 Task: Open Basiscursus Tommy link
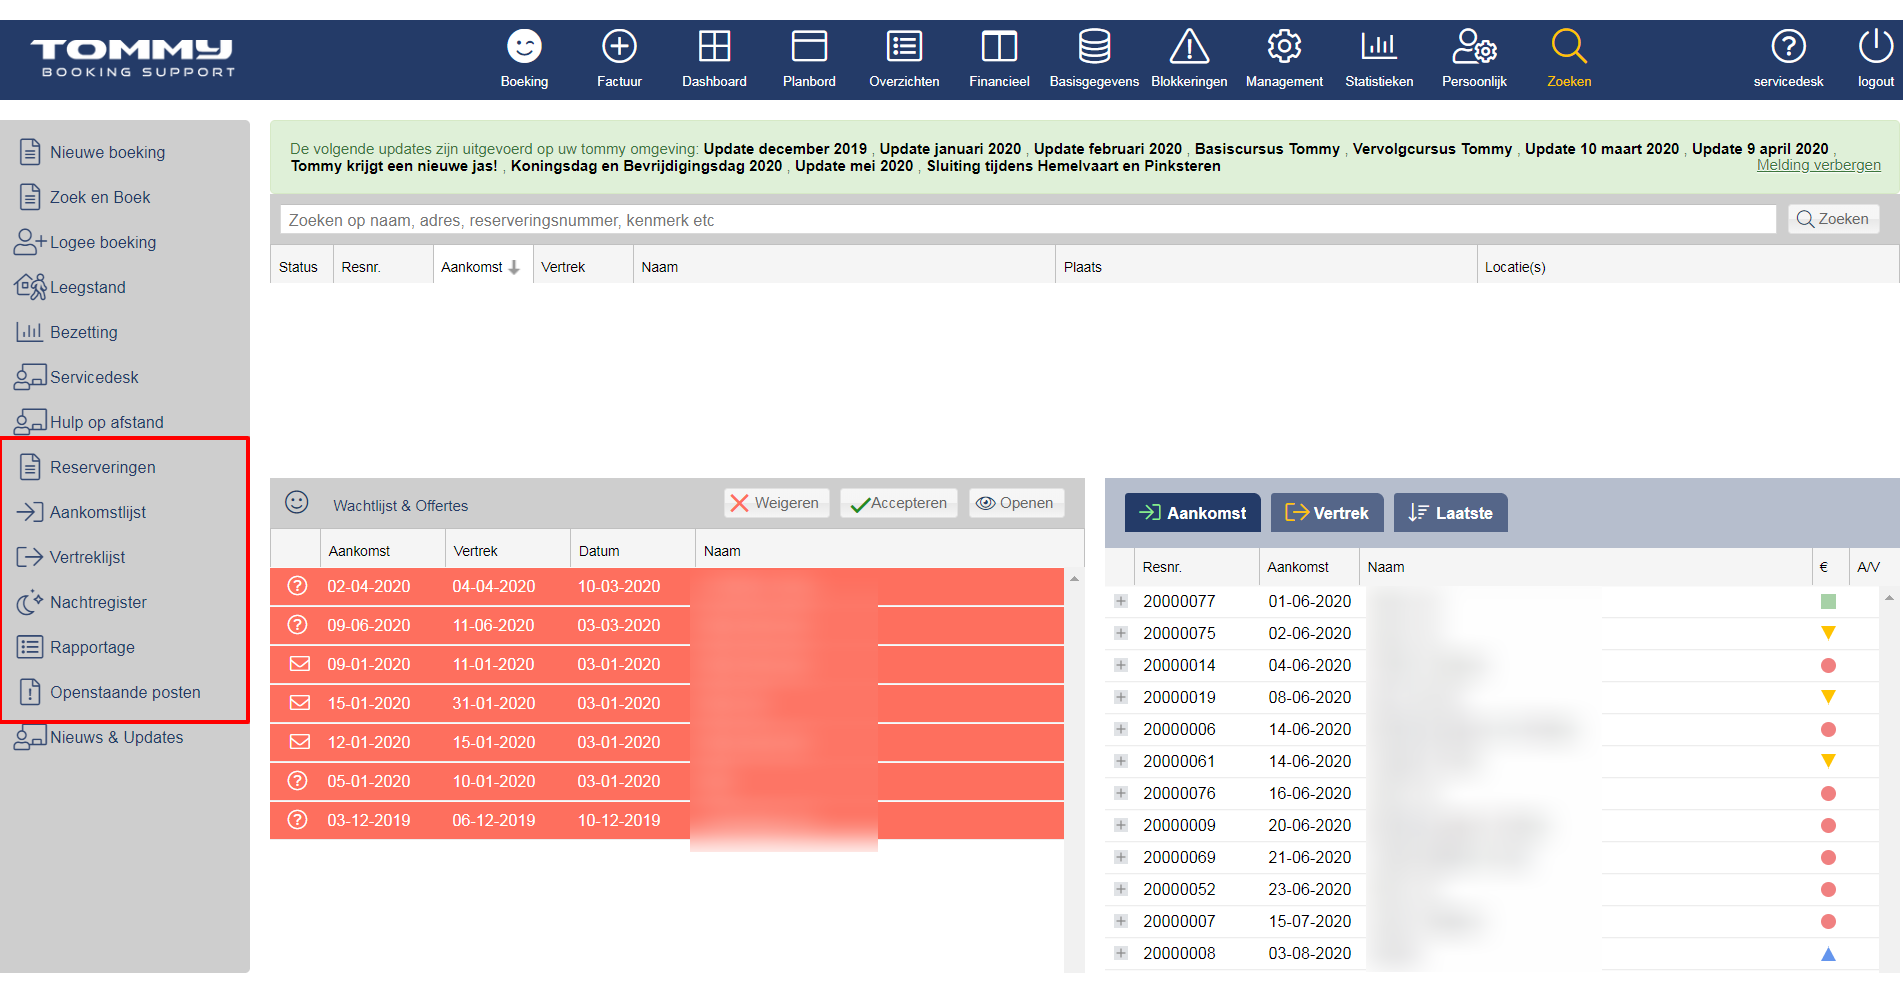pos(1267,149)
